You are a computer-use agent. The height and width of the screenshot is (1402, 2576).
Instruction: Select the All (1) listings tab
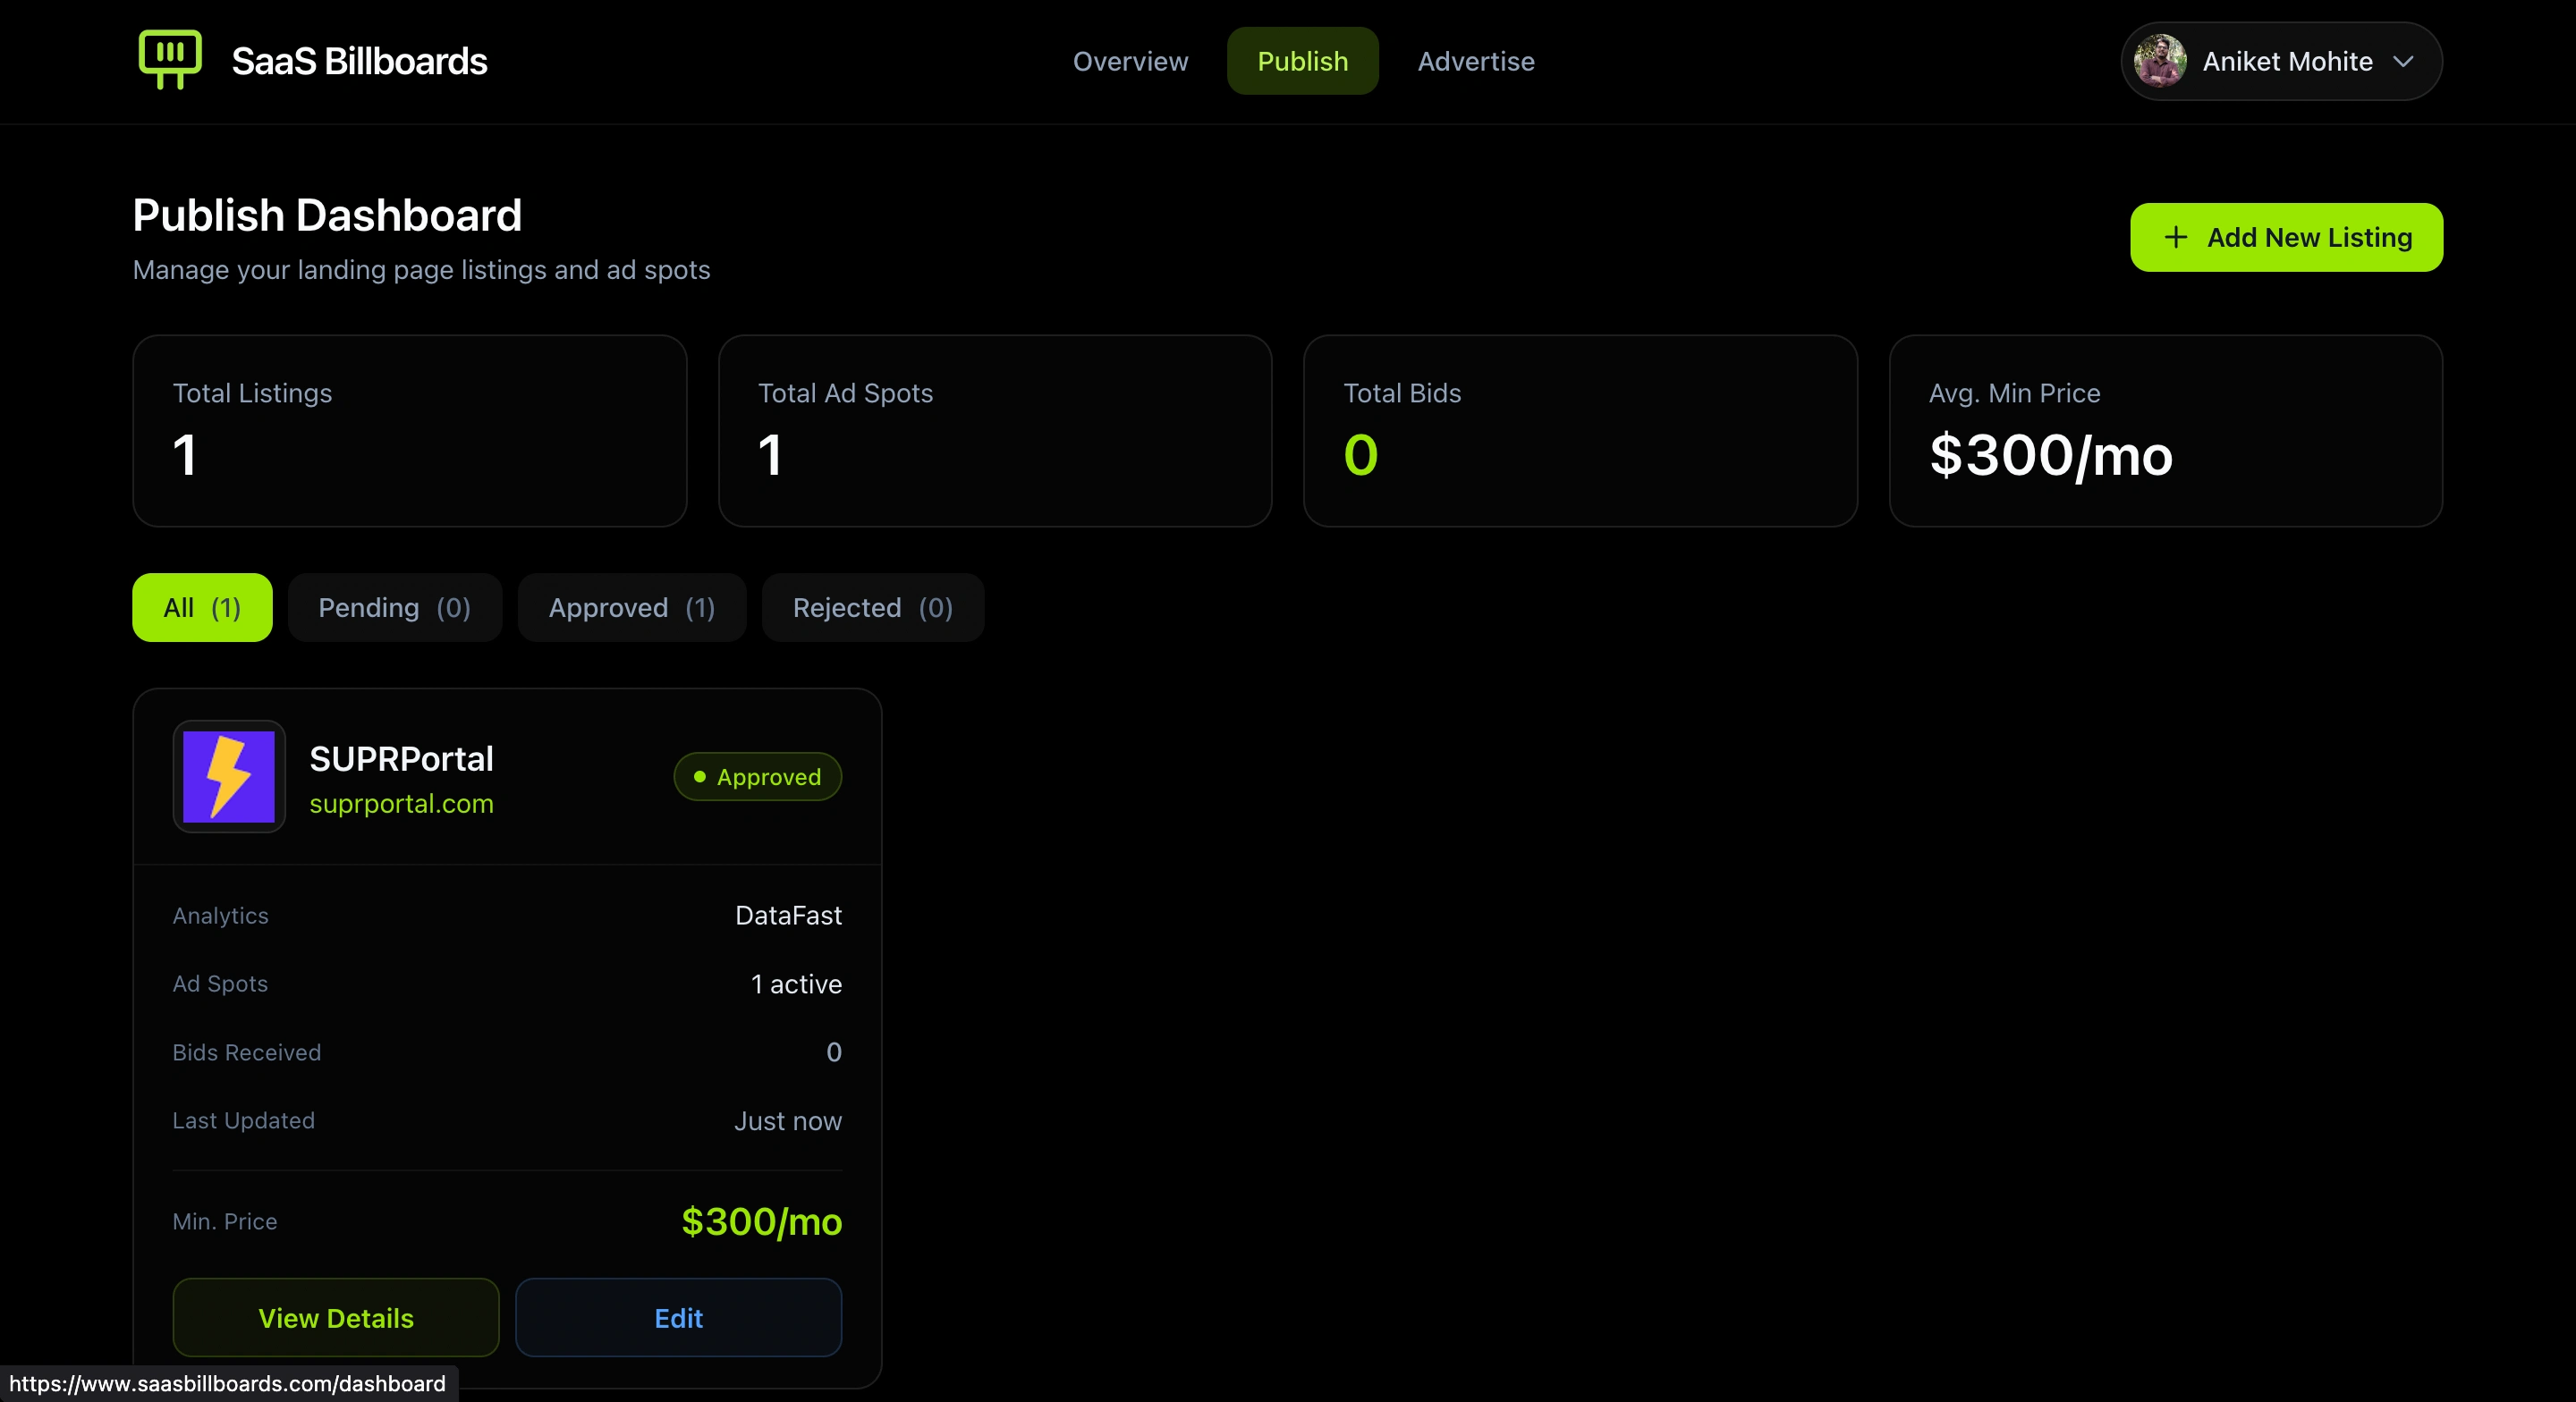[201, 607]
